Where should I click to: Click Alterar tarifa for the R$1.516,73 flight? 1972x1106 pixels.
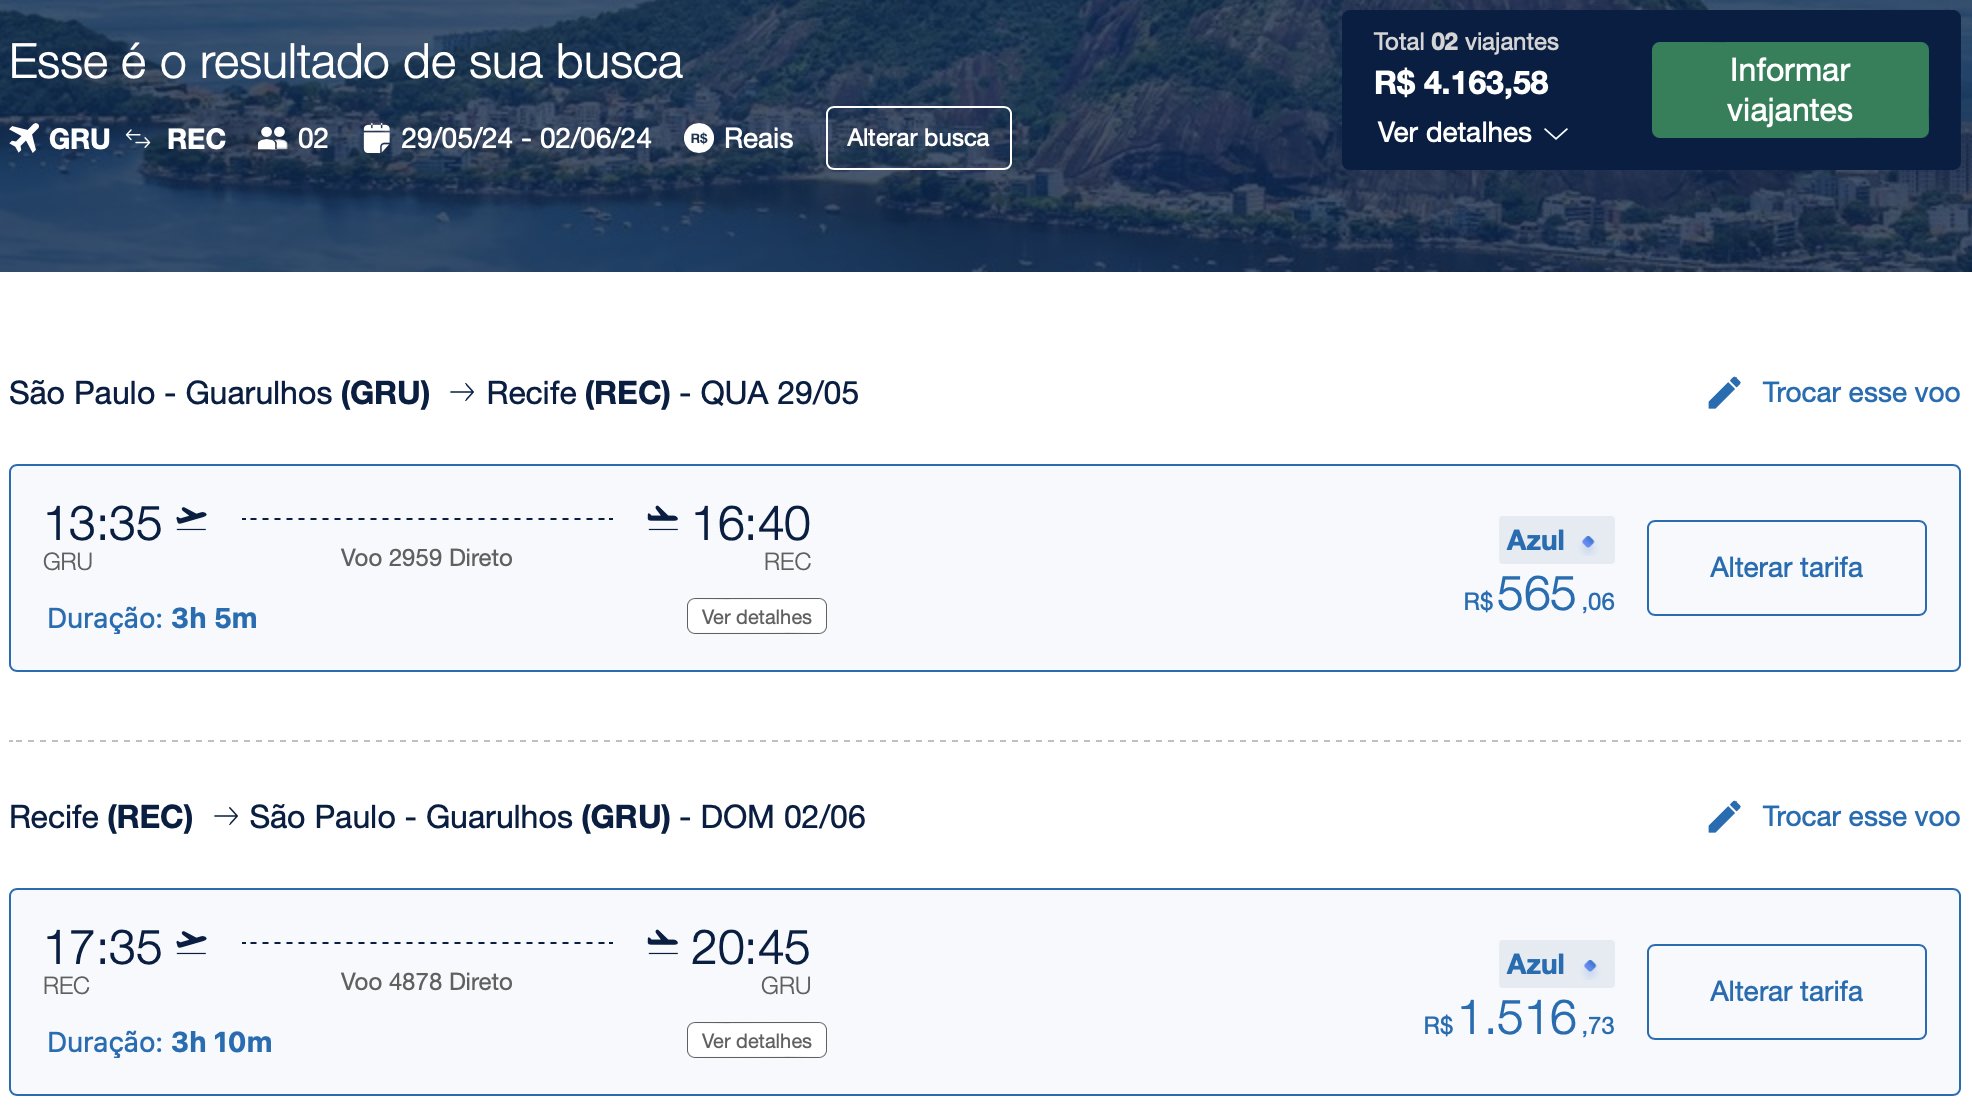pyautogui.click(x=1786, y=992)
